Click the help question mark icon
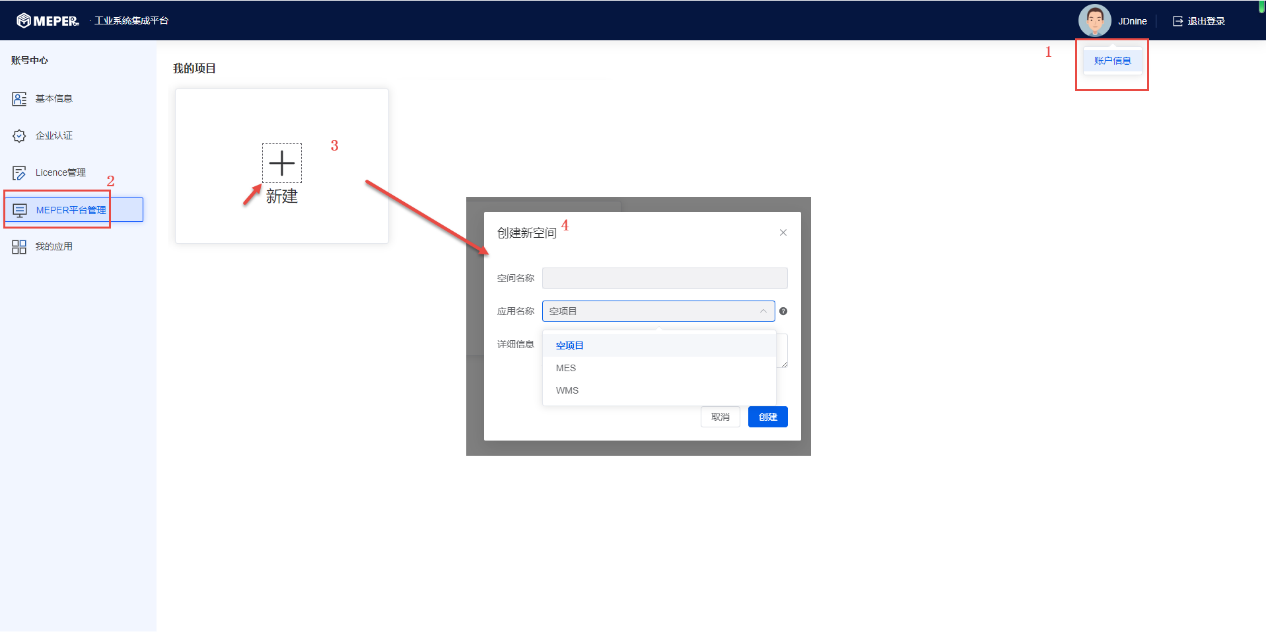The image size is (1268, 644). (783, 311)
